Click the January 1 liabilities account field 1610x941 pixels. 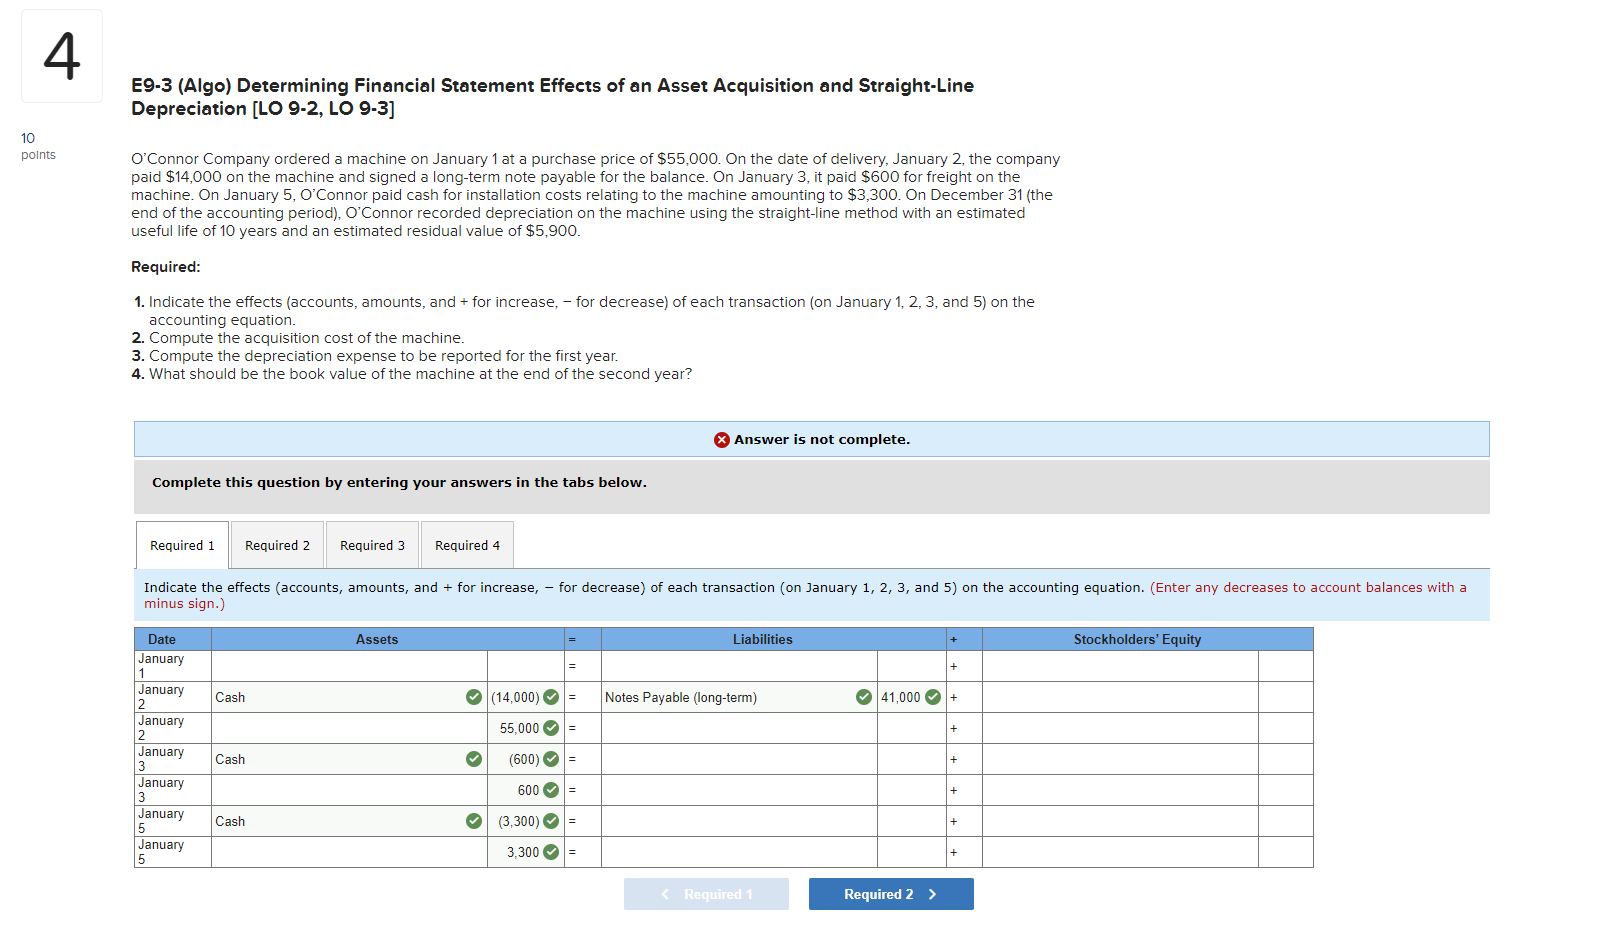[x=739, y=666]
